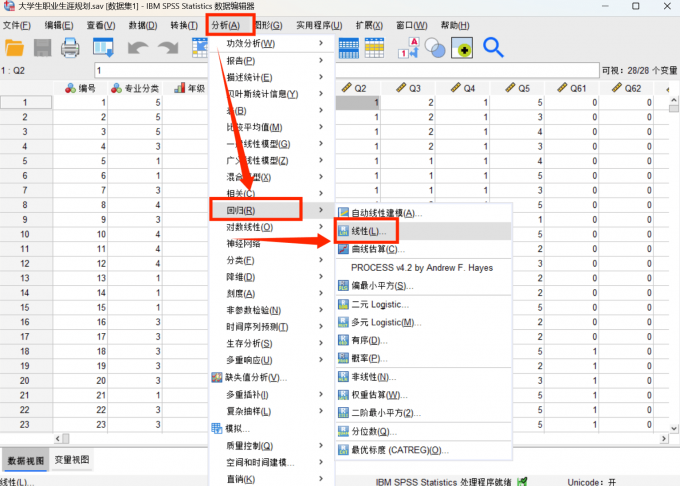Expand 描述统计(E) submenu

click(x=272, y=77)
